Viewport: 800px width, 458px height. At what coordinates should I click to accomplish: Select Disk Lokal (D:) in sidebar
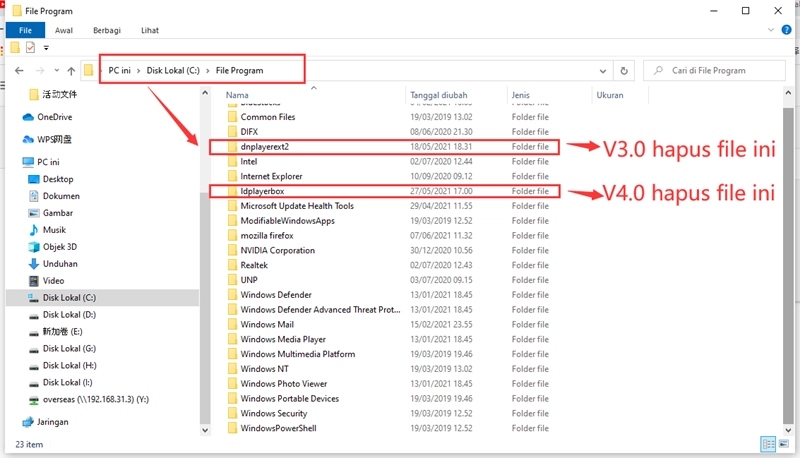coord(62,315)
